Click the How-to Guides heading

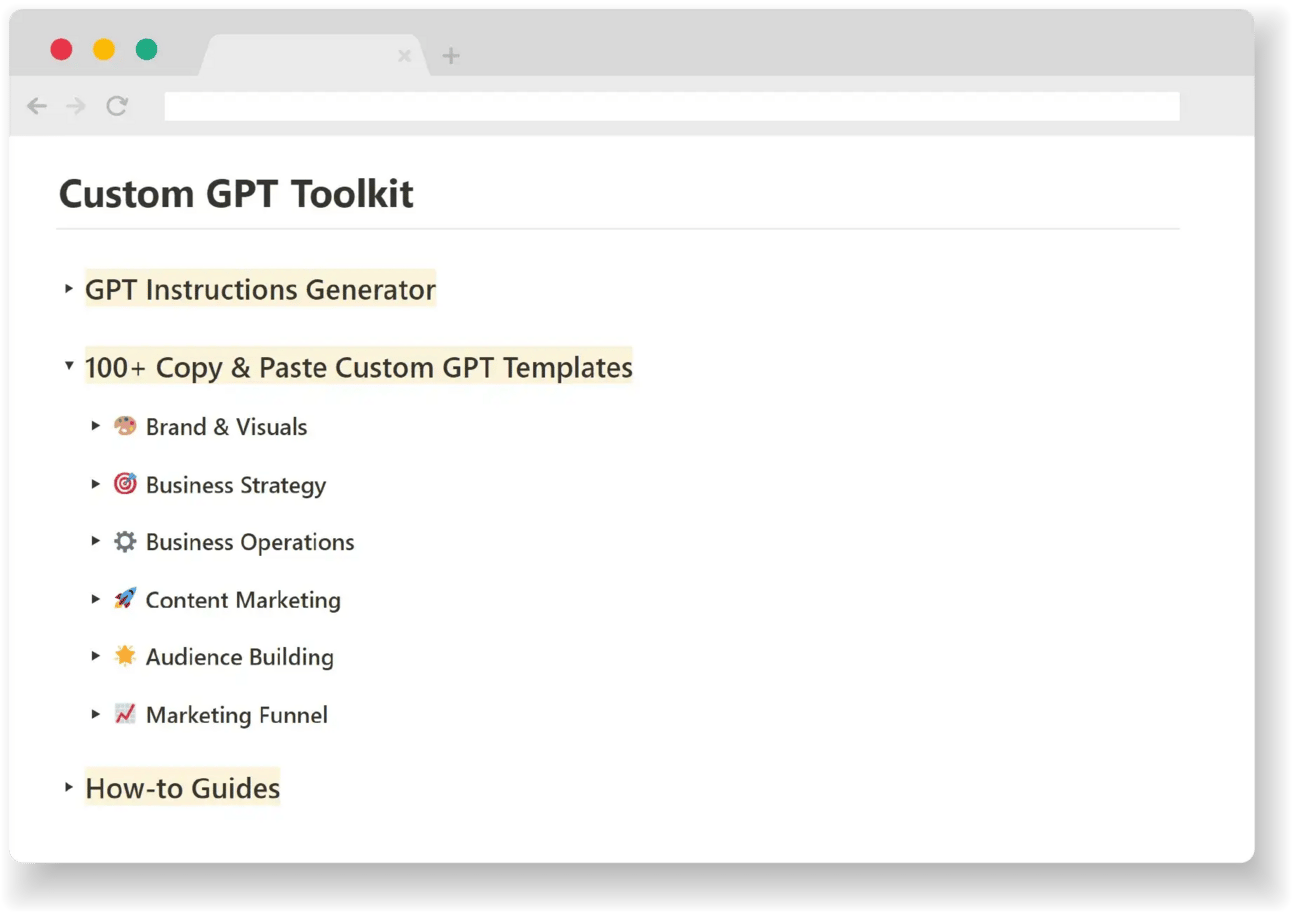182,788
